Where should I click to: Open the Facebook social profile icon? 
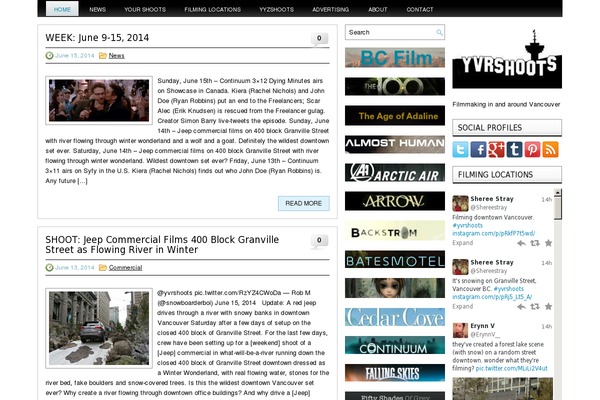pyautogui.click(x=478, y=150)
